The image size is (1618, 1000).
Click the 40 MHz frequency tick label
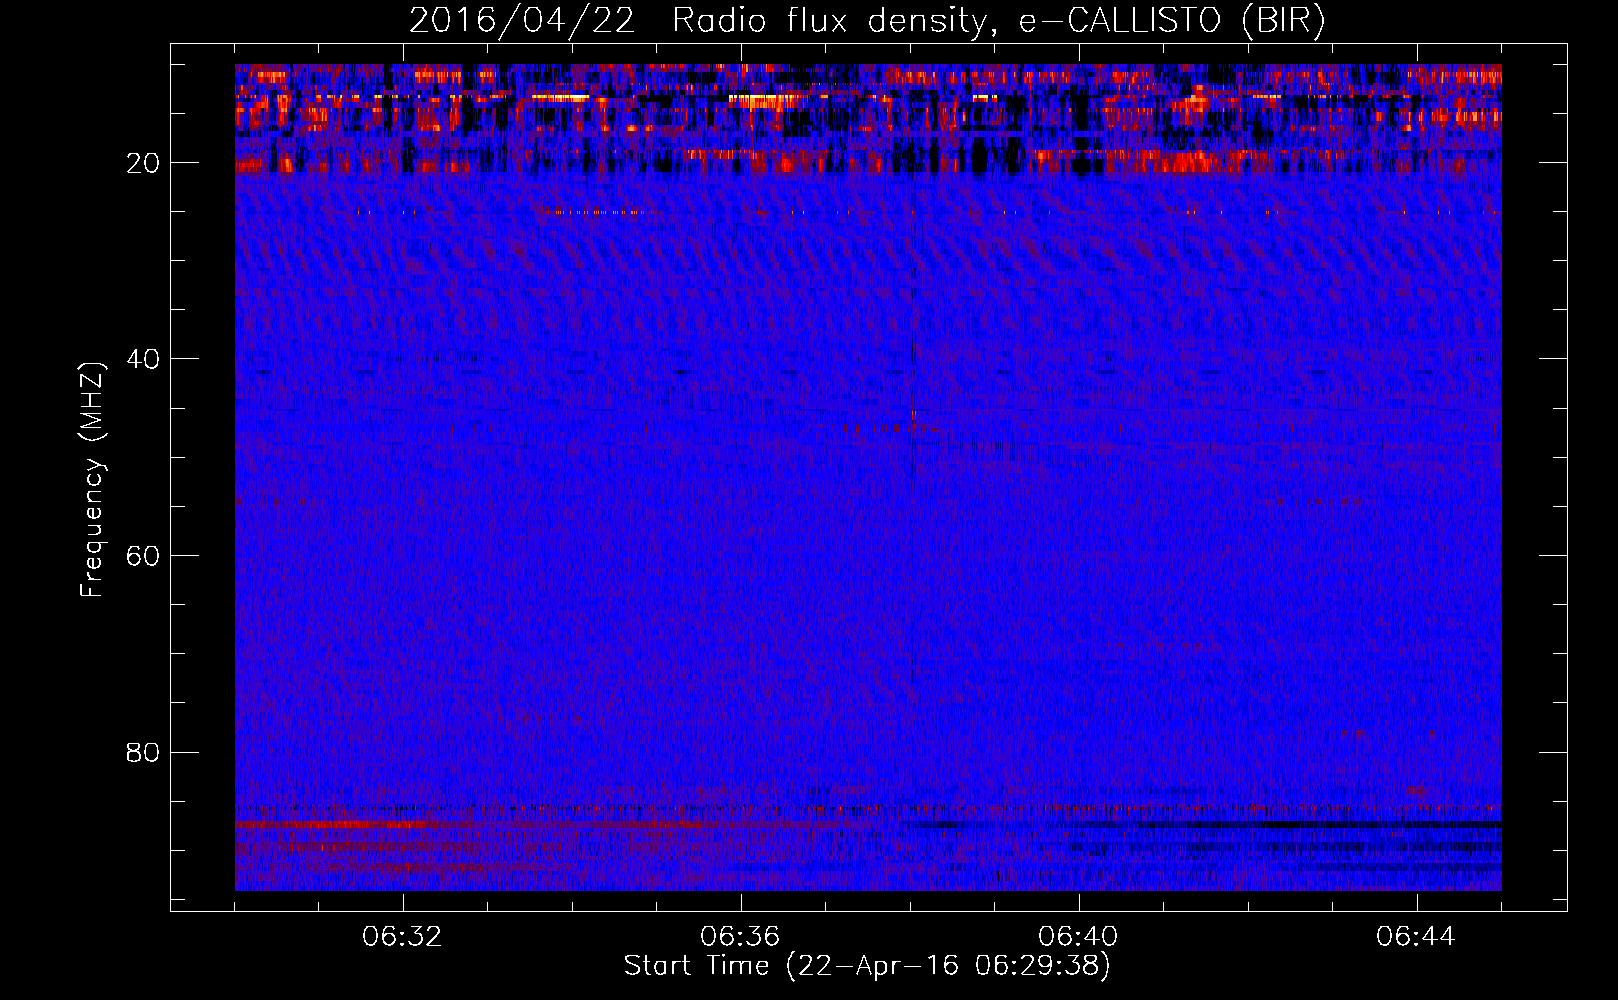coord(144,359)
